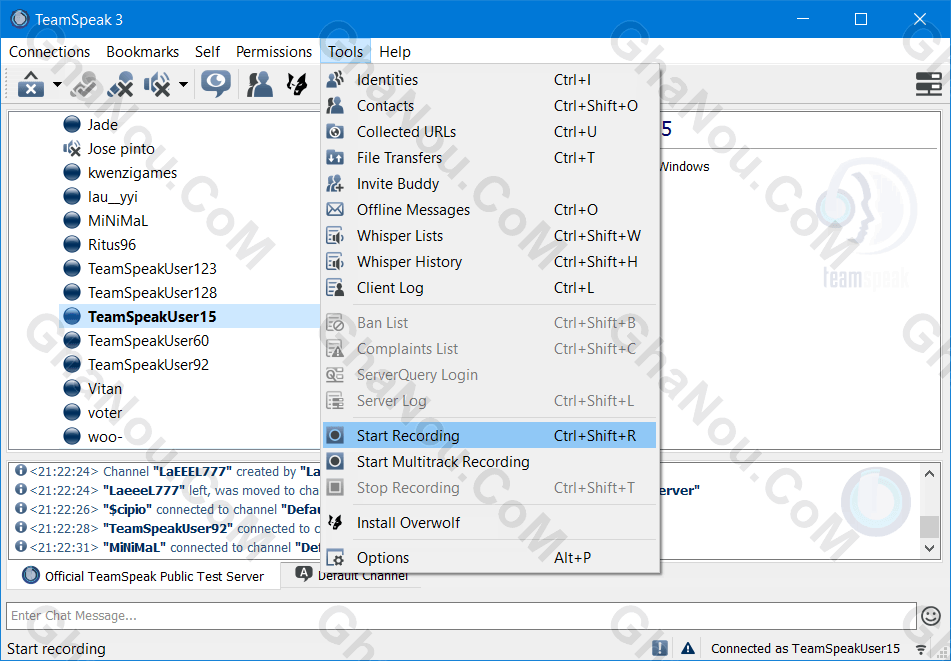Select user Jose pinto in tree

coord(121,149)
